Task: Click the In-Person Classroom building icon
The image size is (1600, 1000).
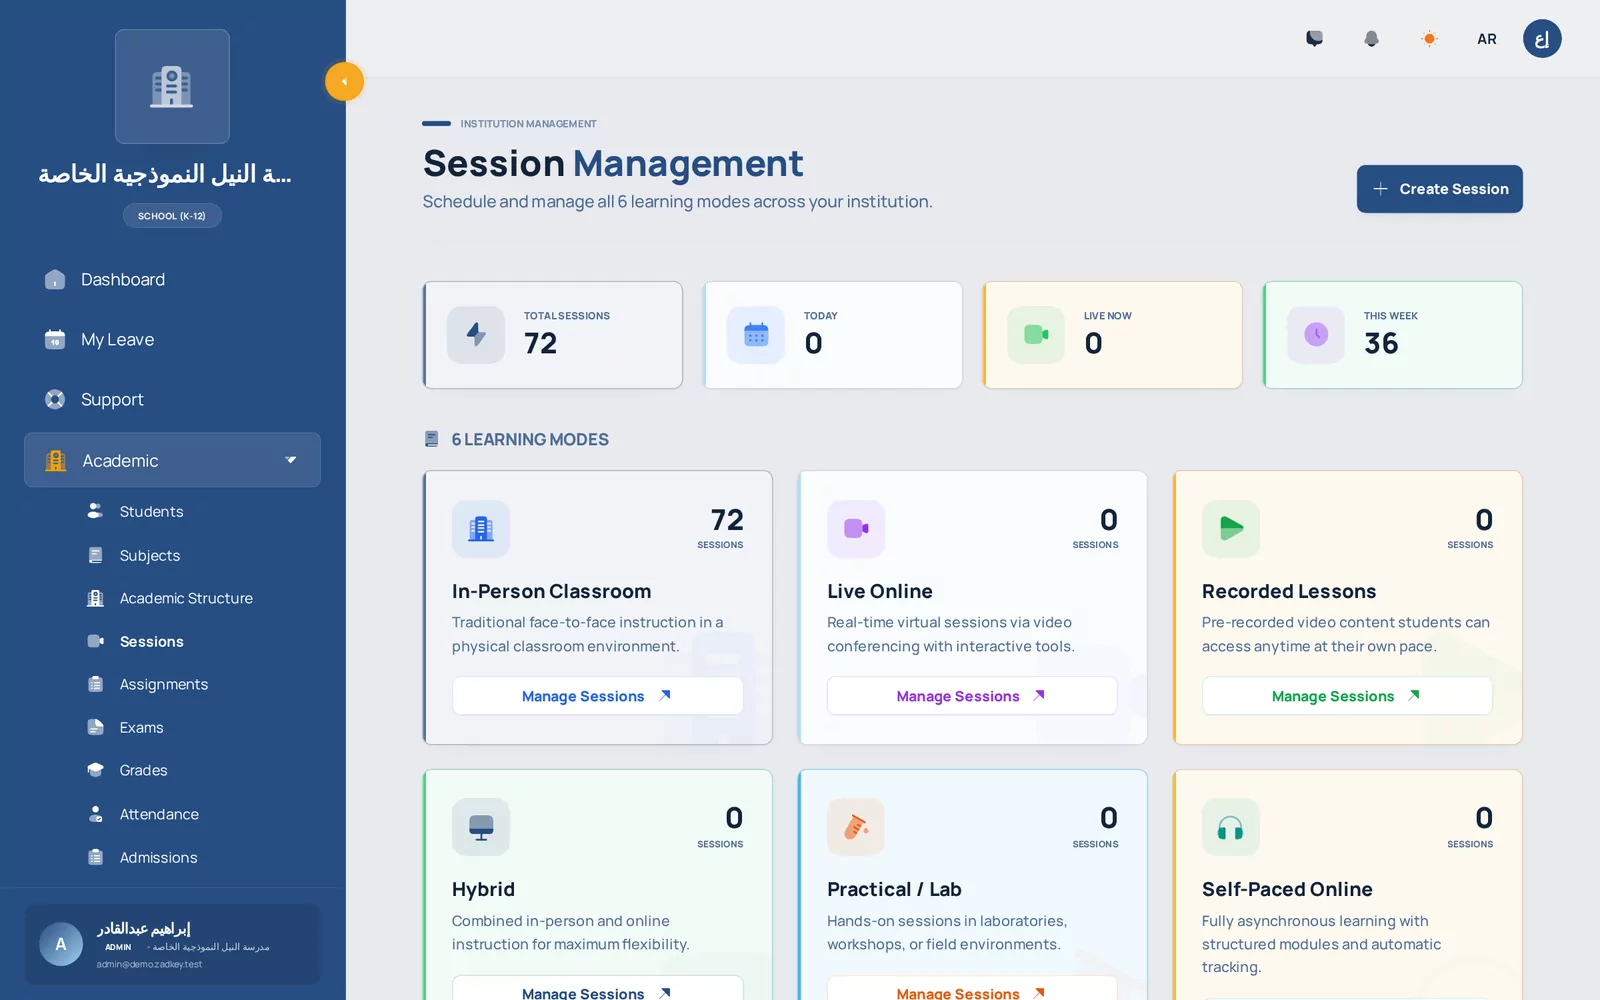Action: coord(481,529)
